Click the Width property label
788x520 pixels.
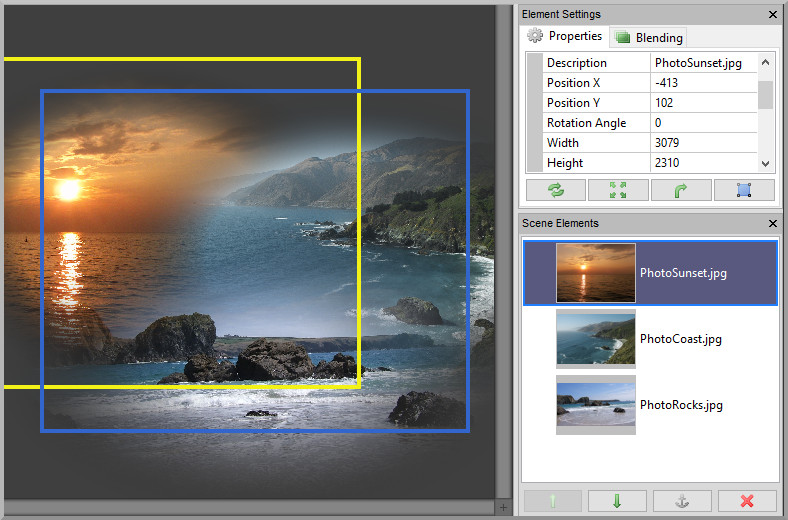tap(563, 143)
